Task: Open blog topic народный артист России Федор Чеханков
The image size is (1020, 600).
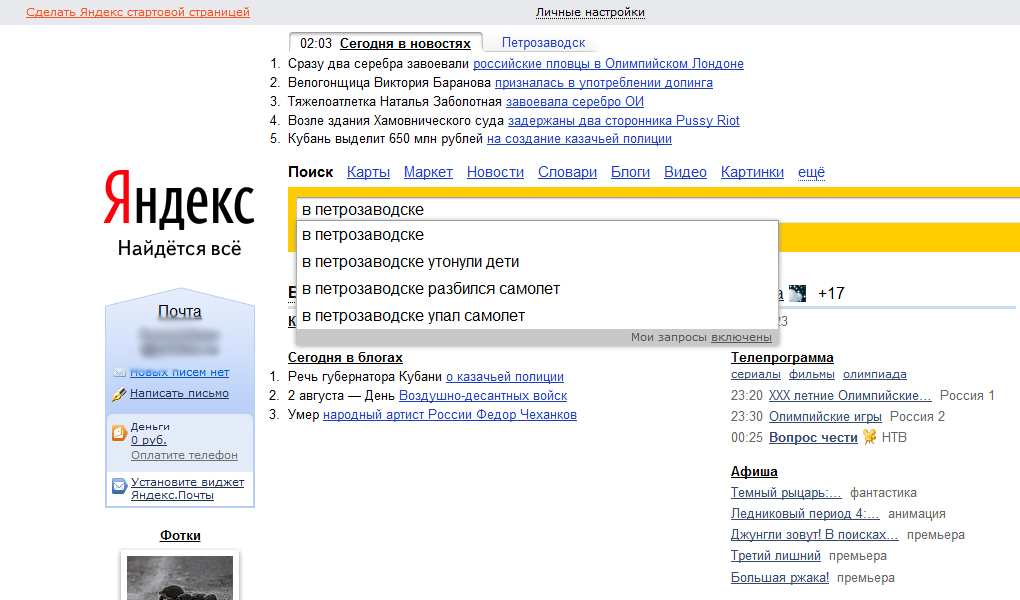Action: (x=450, y=415)
